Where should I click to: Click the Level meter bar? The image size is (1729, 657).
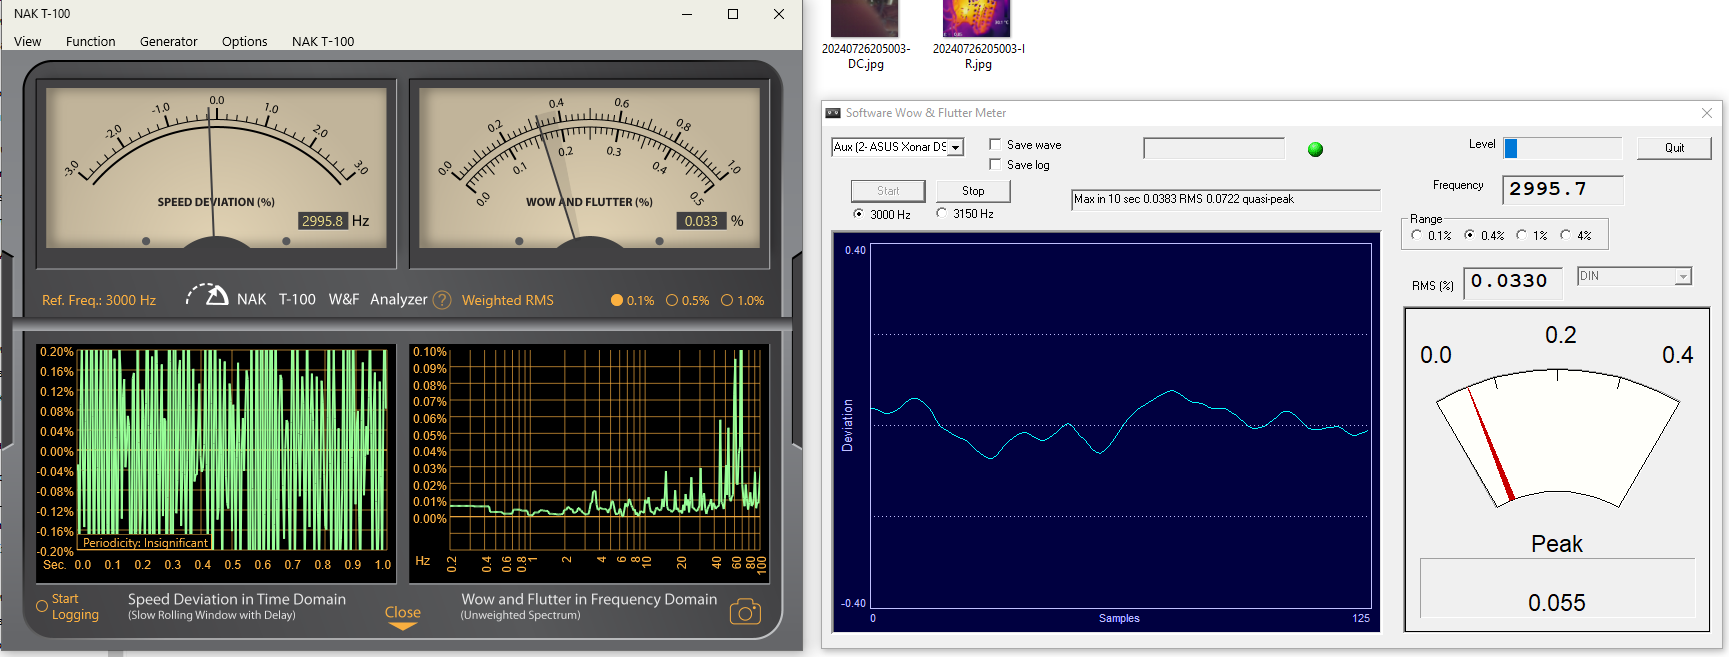pos(1562,148)
